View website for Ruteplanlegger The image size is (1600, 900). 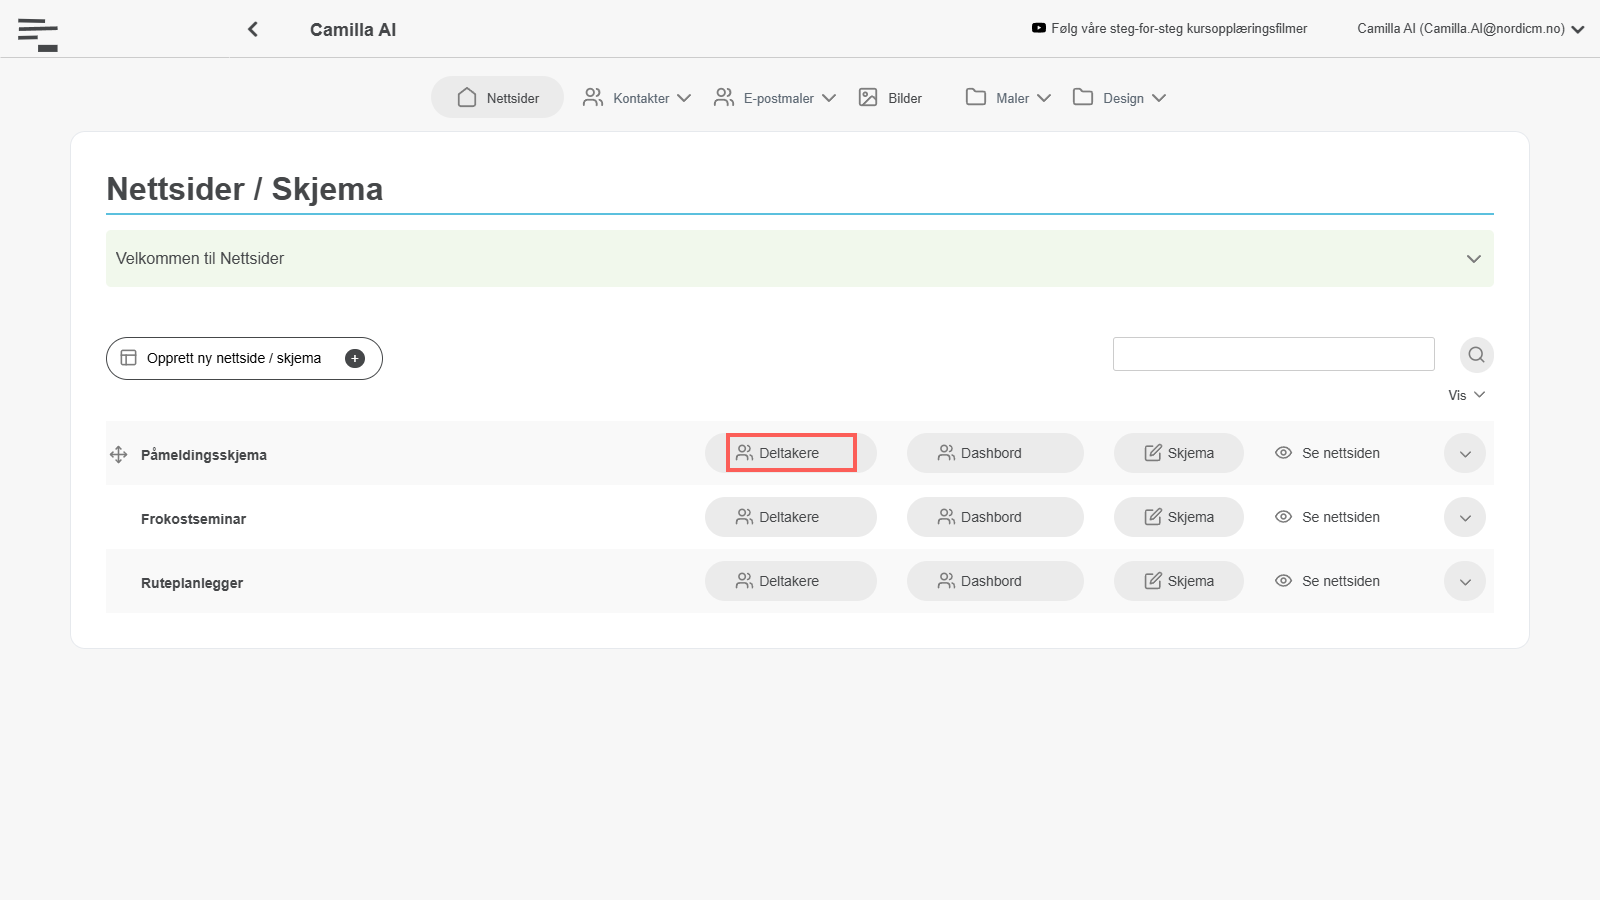tap(1328, 581)
